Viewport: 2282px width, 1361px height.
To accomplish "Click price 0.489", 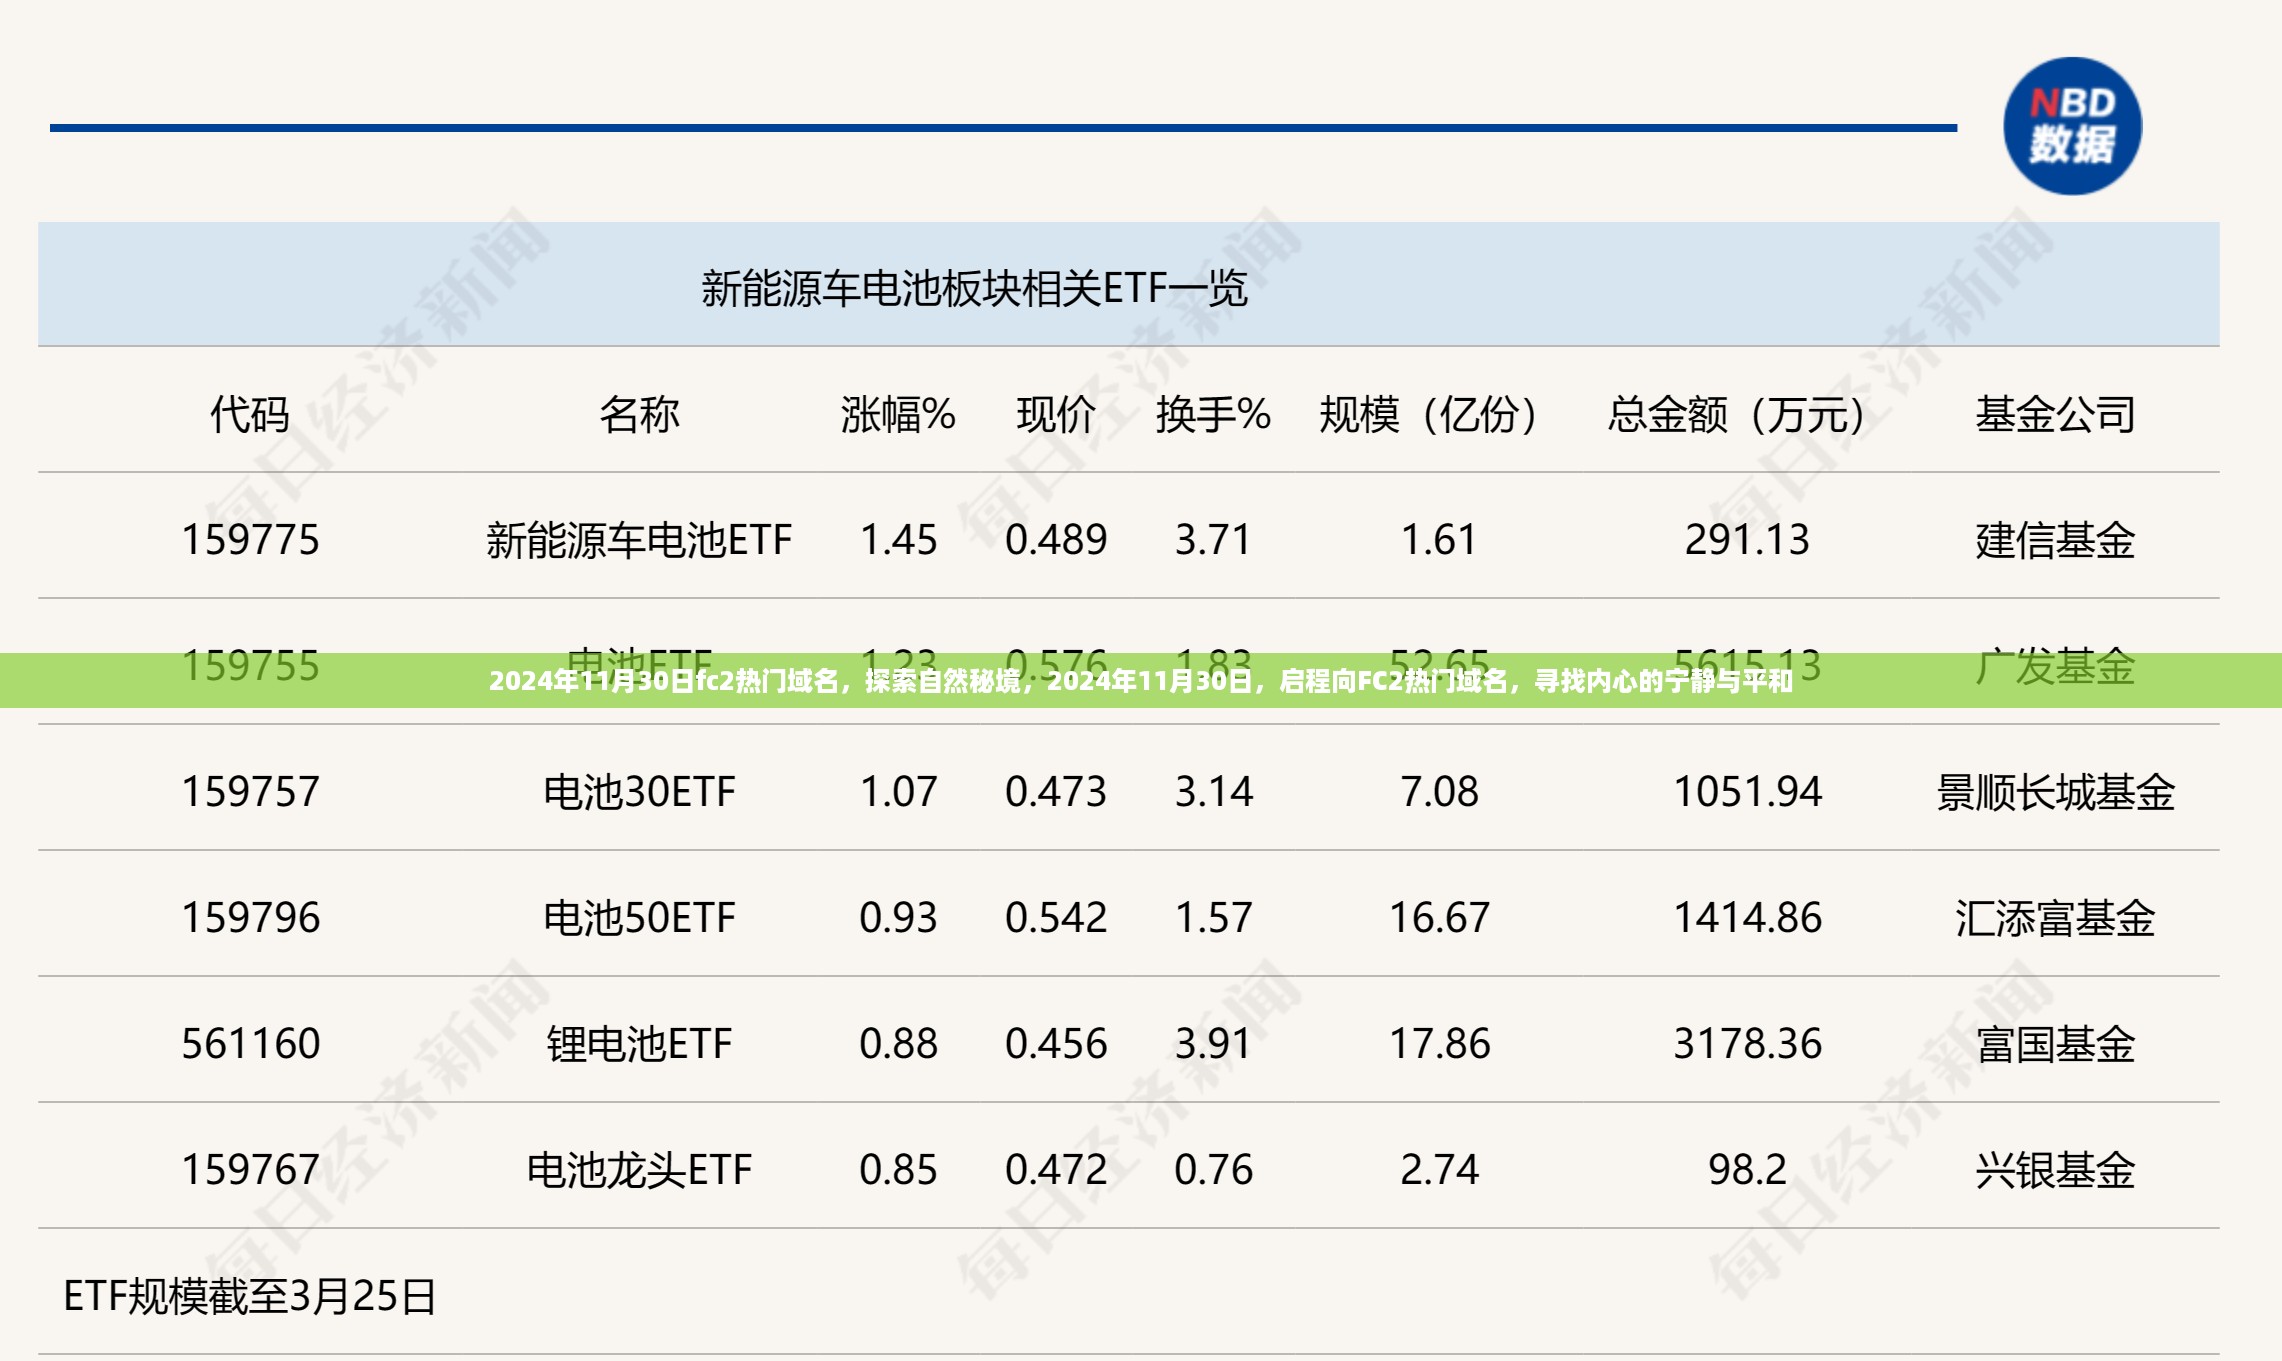I will (1056, 540).
